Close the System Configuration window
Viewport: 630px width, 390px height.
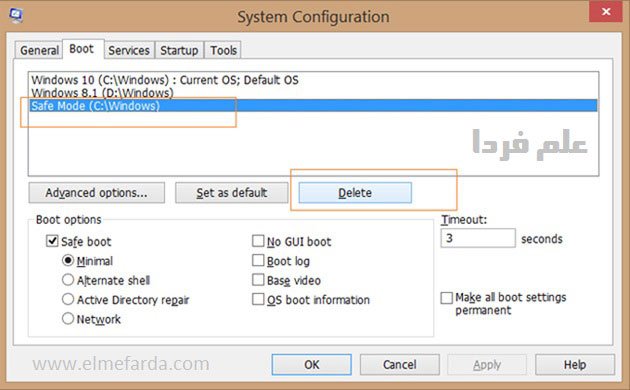606,11
